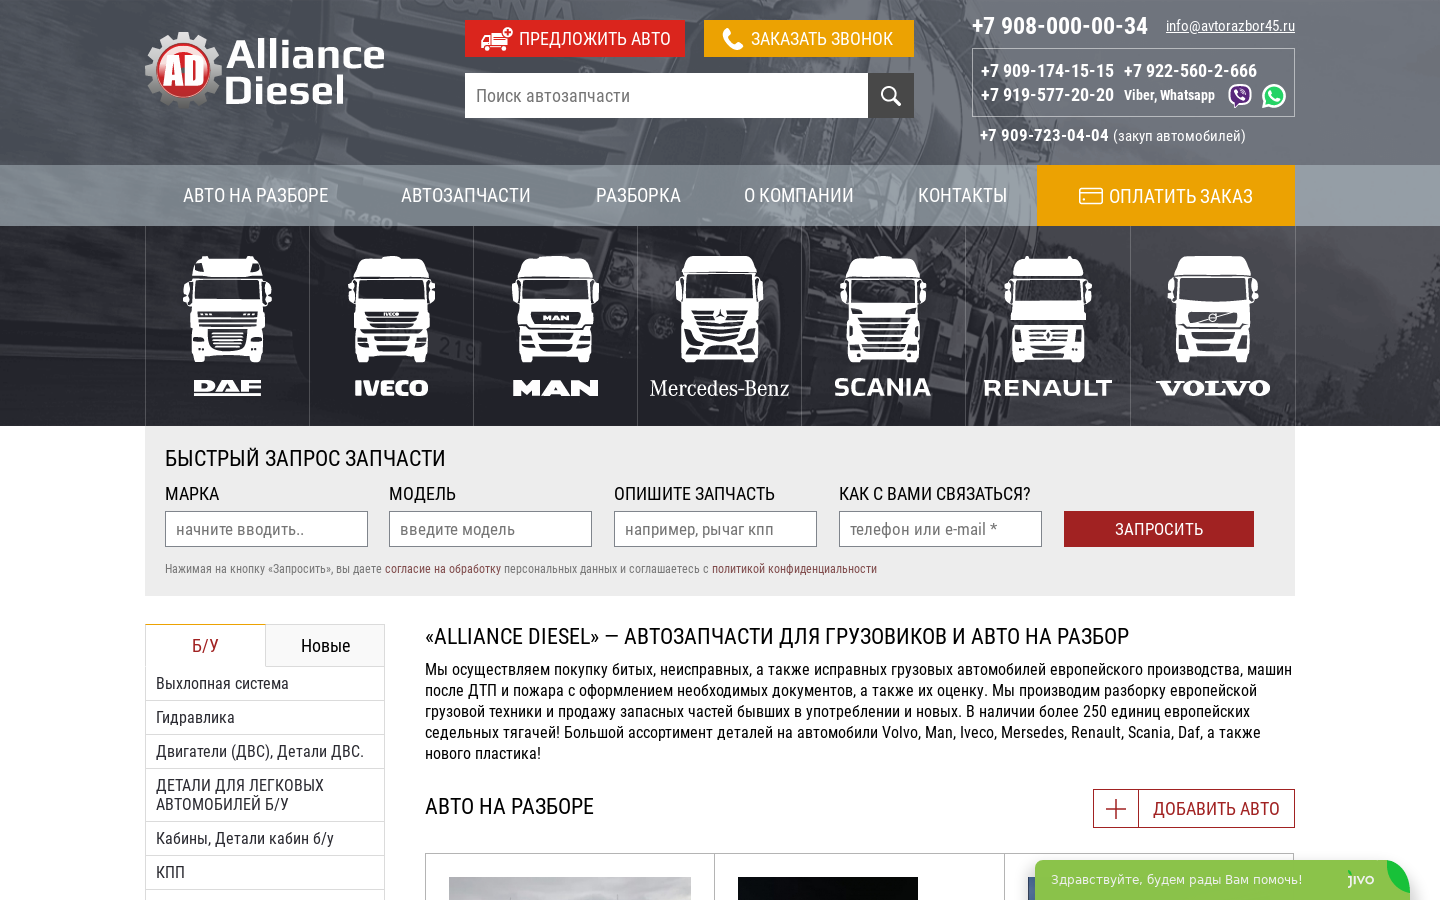The width and height of the screenshot is (1440, 900).
Task: Open the Автозапчасти menu
Action: point(466,196)
